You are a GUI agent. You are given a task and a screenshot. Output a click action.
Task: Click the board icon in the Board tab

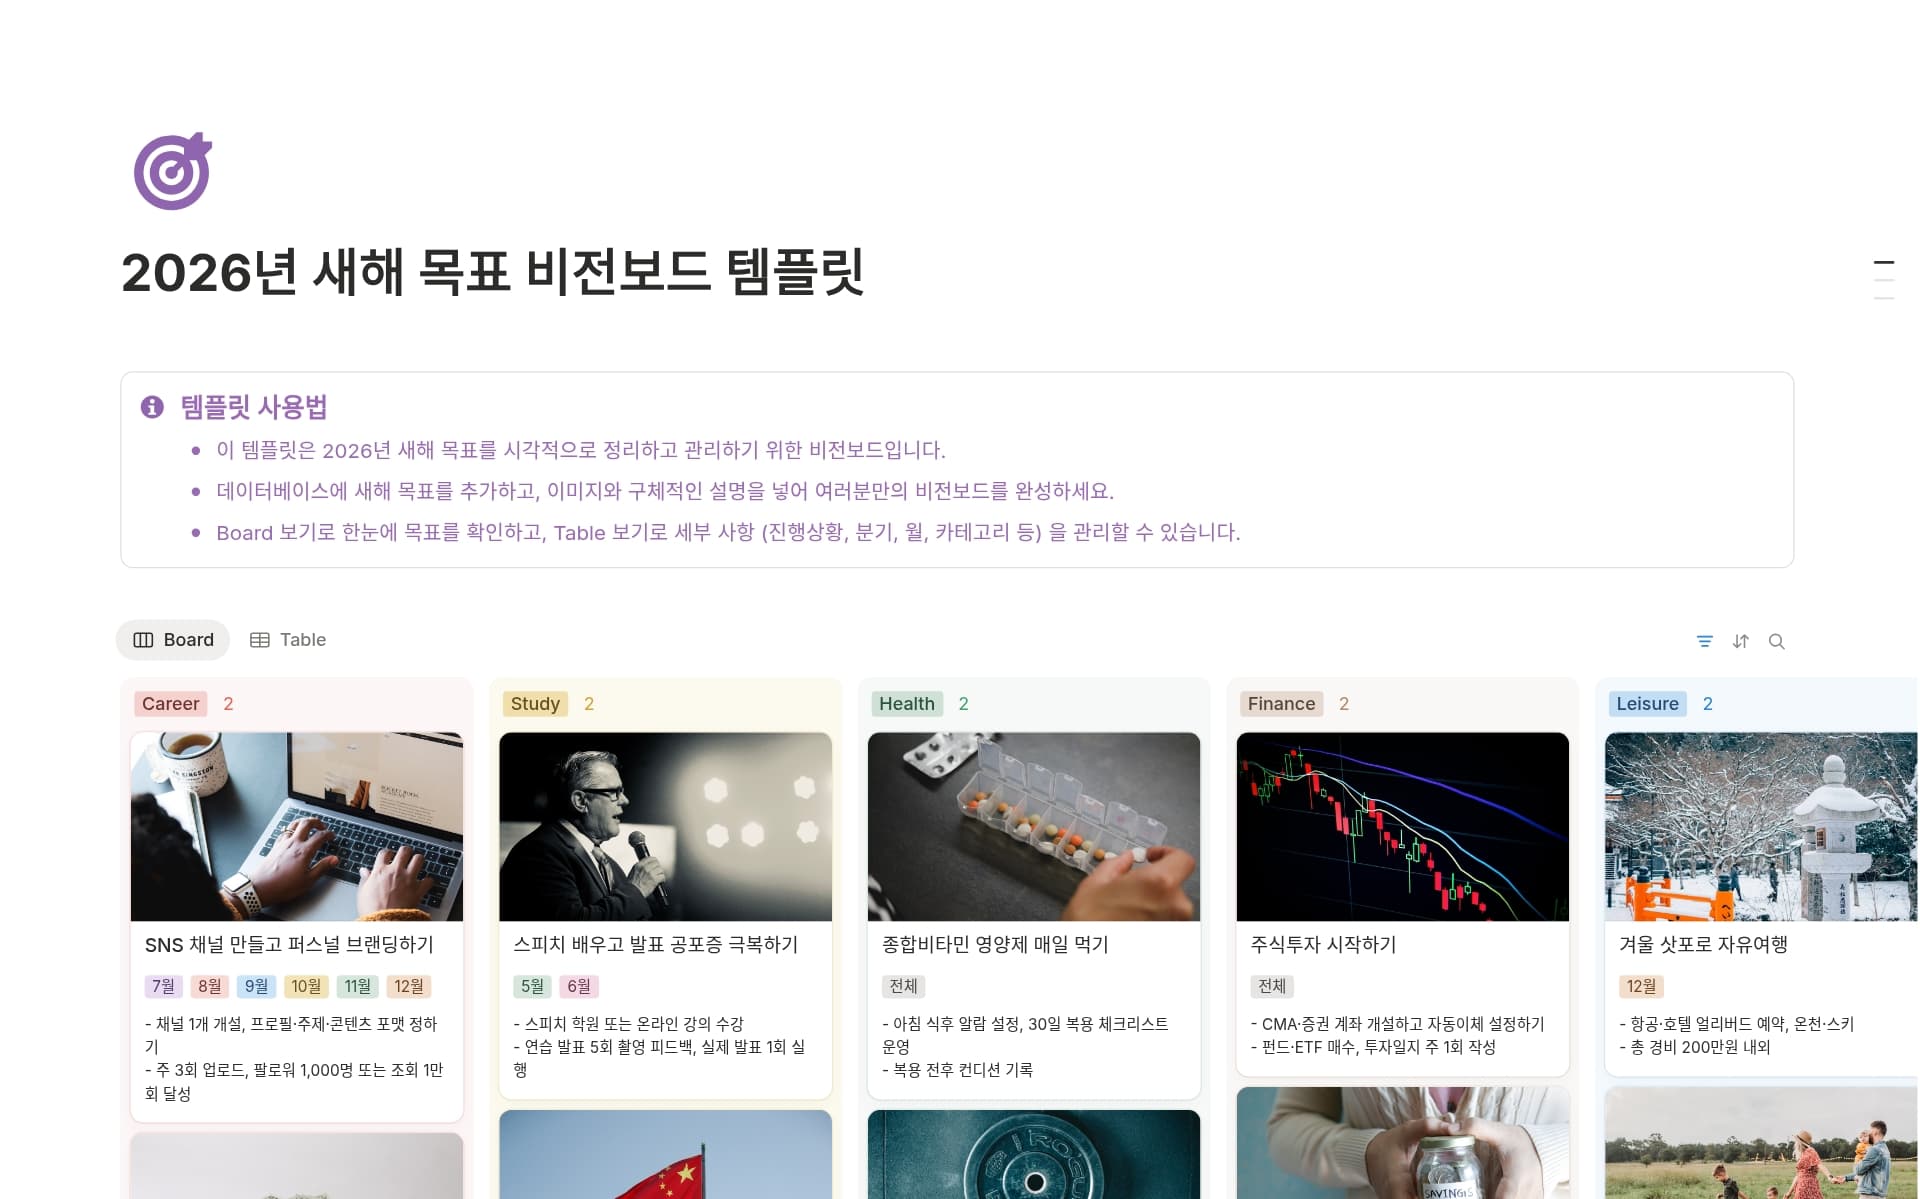143,640
